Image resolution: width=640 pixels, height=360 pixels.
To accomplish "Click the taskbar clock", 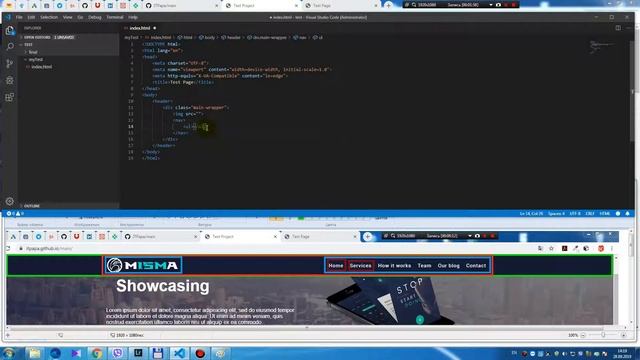I will (x=622, y=353).
